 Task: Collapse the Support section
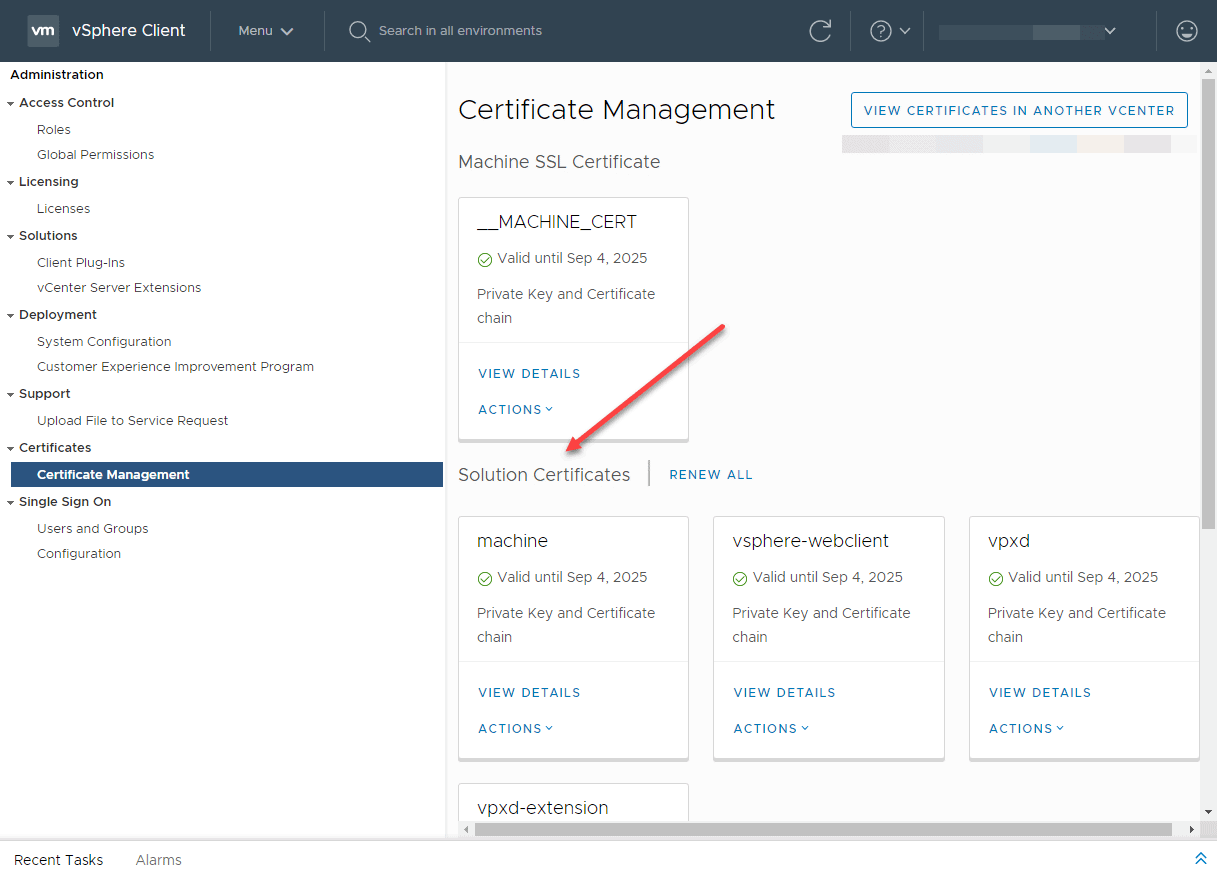(10, 394)
